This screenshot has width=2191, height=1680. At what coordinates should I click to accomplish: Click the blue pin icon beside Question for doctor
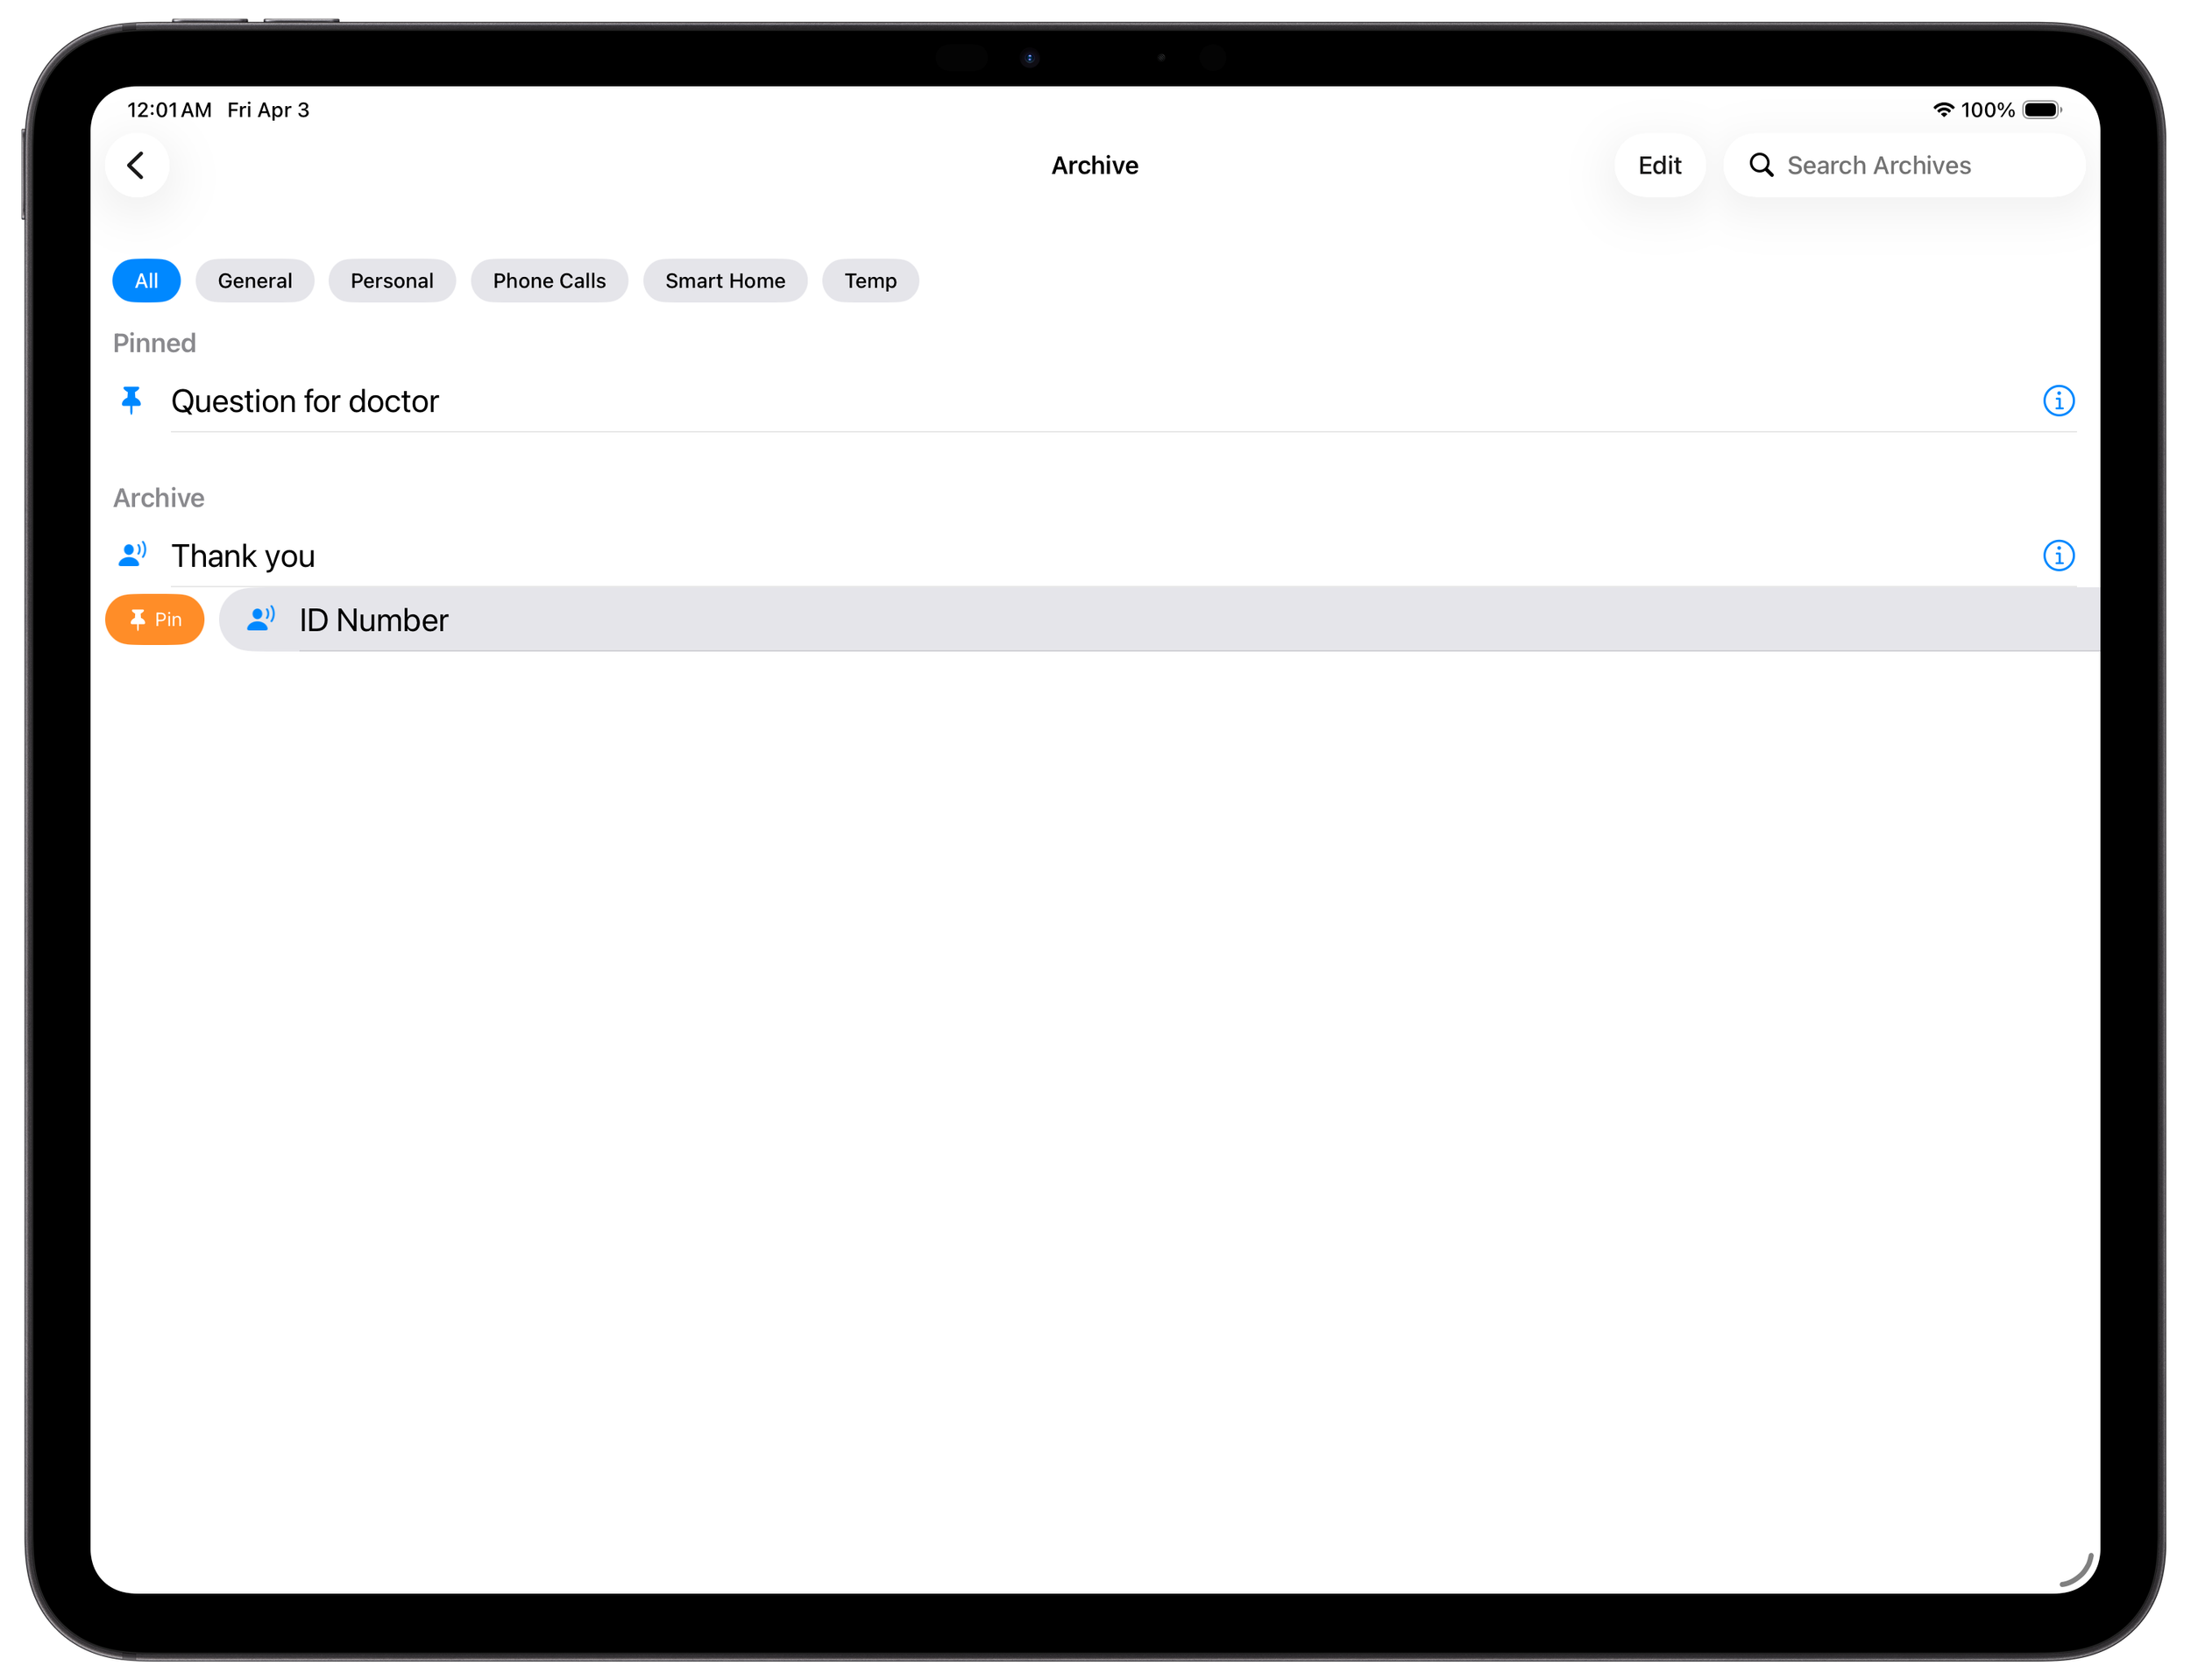131,401
